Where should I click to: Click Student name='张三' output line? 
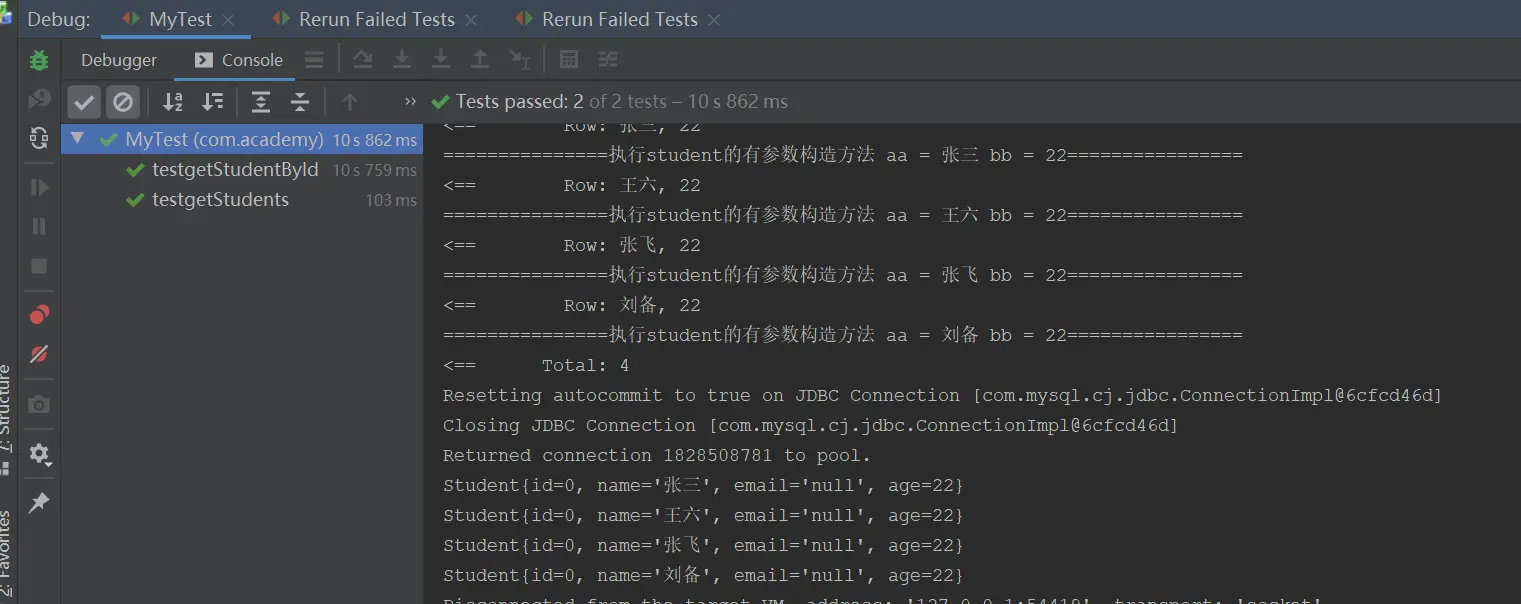[703, 485]
